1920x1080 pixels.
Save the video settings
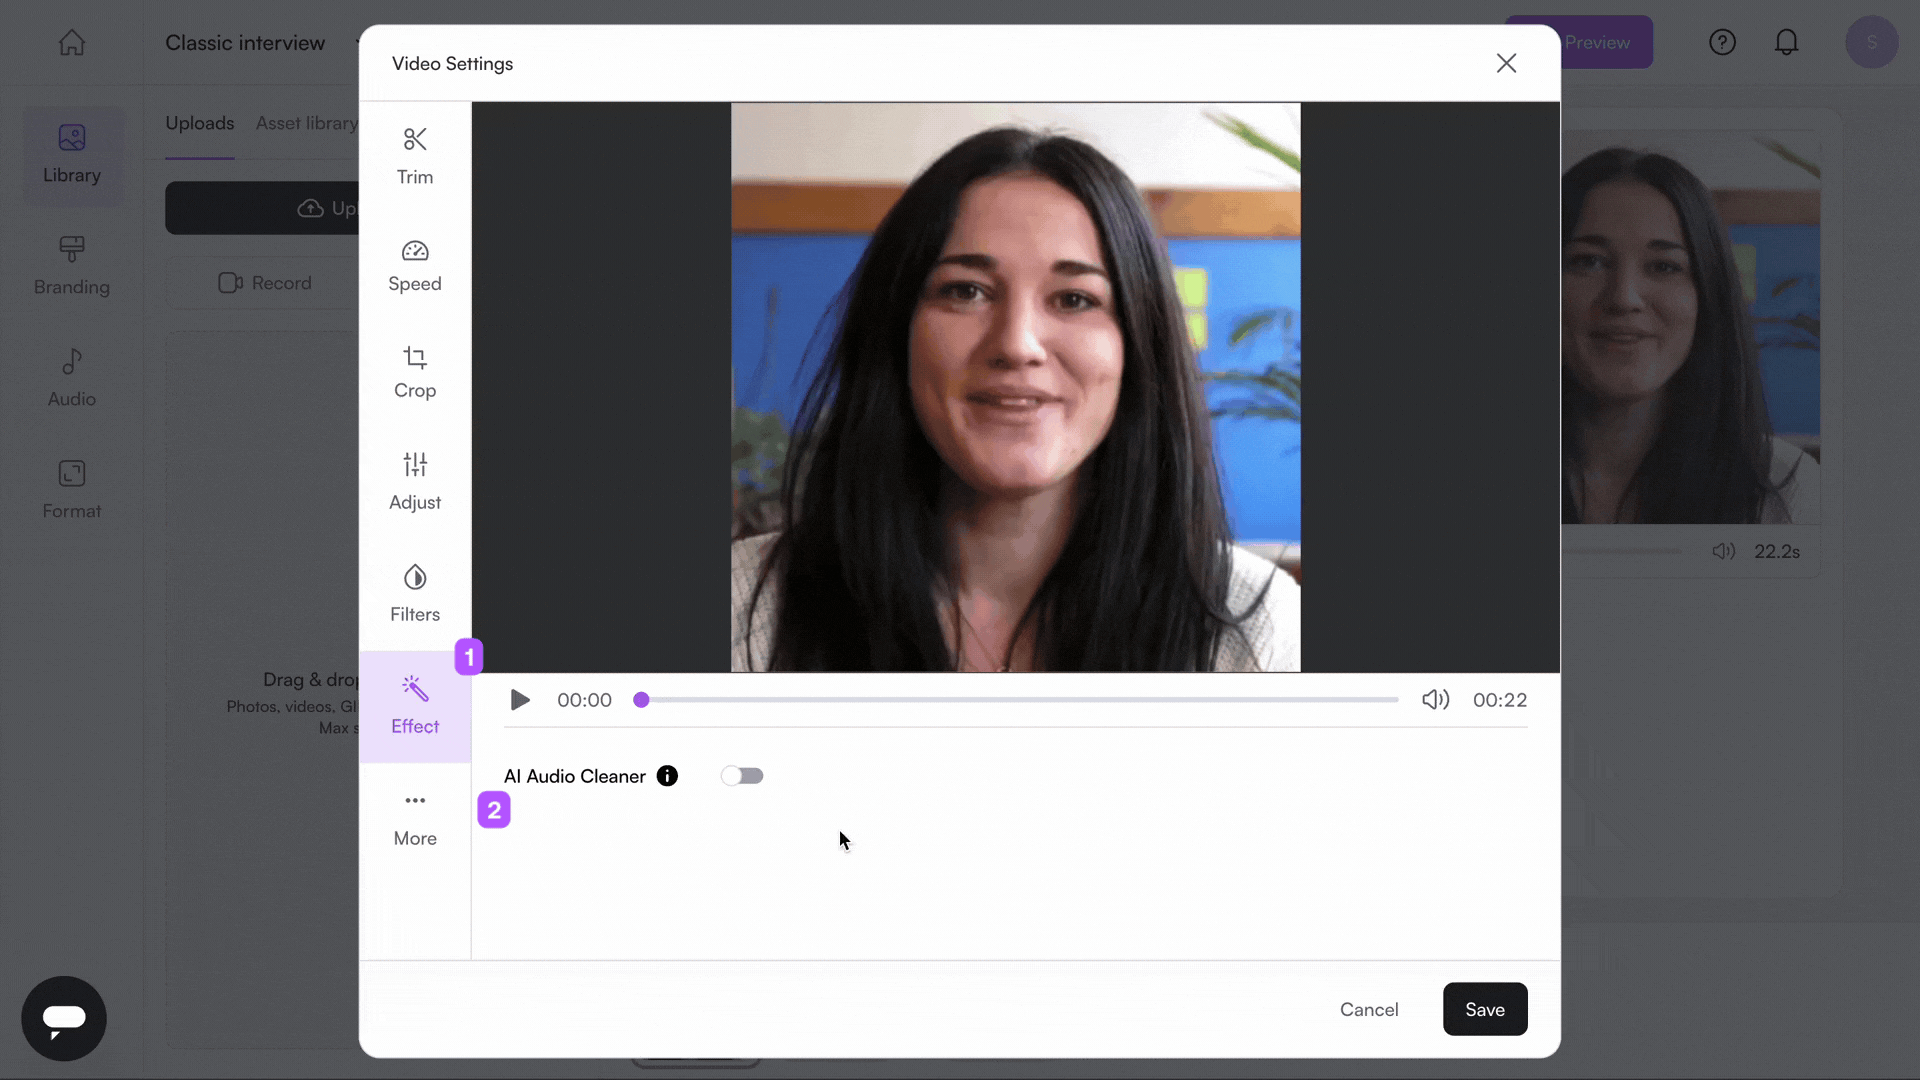(1485, 1009)
